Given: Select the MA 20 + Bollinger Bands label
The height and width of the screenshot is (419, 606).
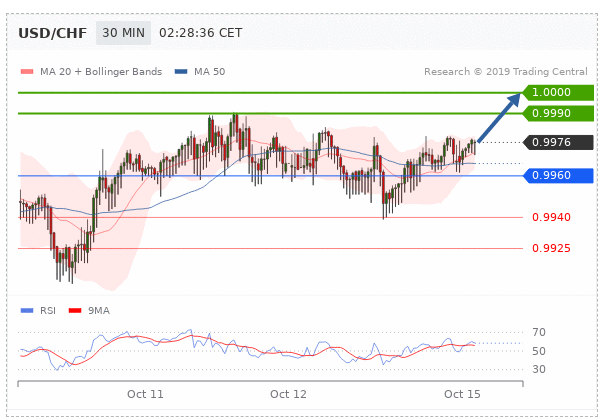Looking at the screenshot, I should click(x=101, y=72).
